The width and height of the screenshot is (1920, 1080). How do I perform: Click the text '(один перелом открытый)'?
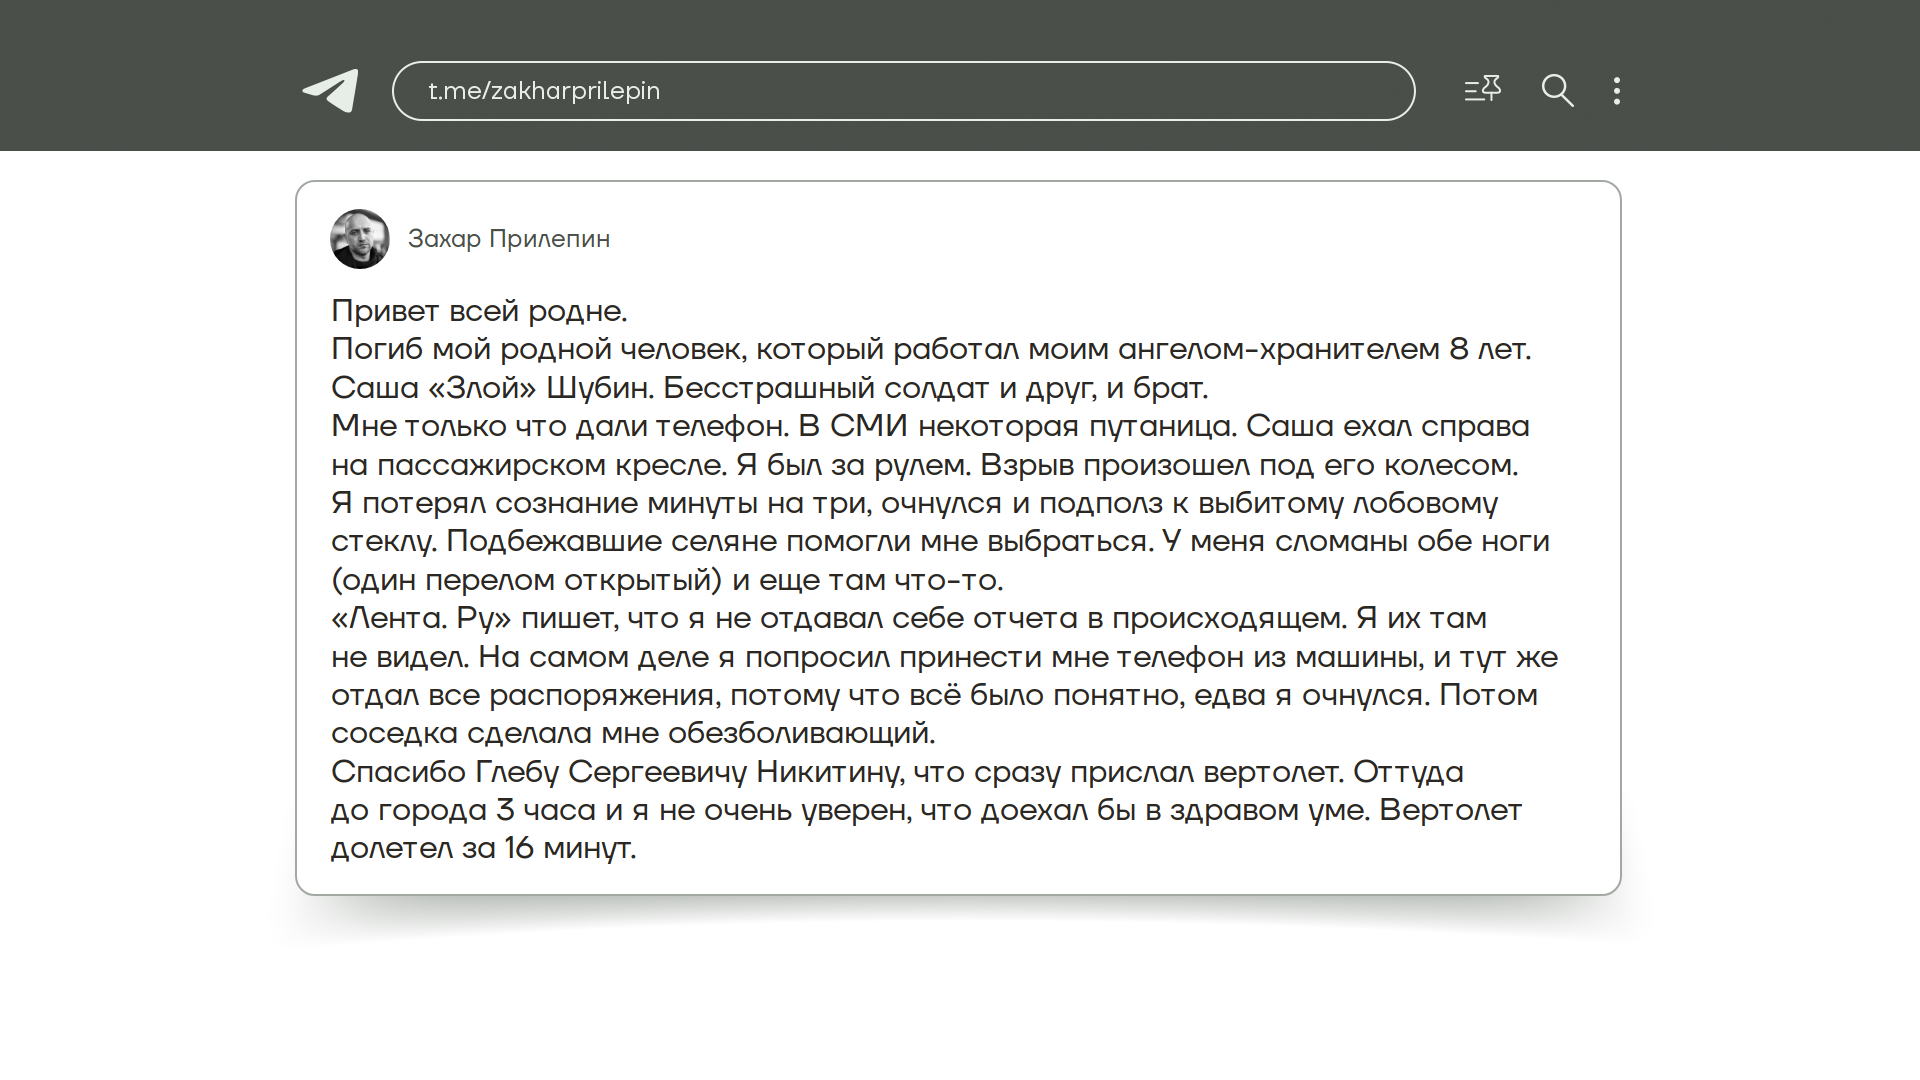pos(526,580)
